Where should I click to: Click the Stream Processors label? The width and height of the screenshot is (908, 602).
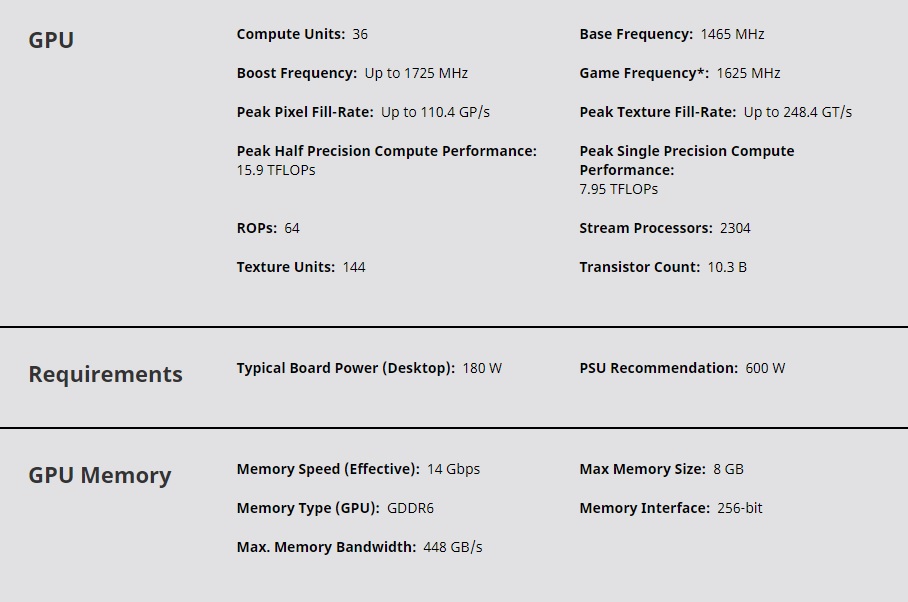(x=645, y=228)
